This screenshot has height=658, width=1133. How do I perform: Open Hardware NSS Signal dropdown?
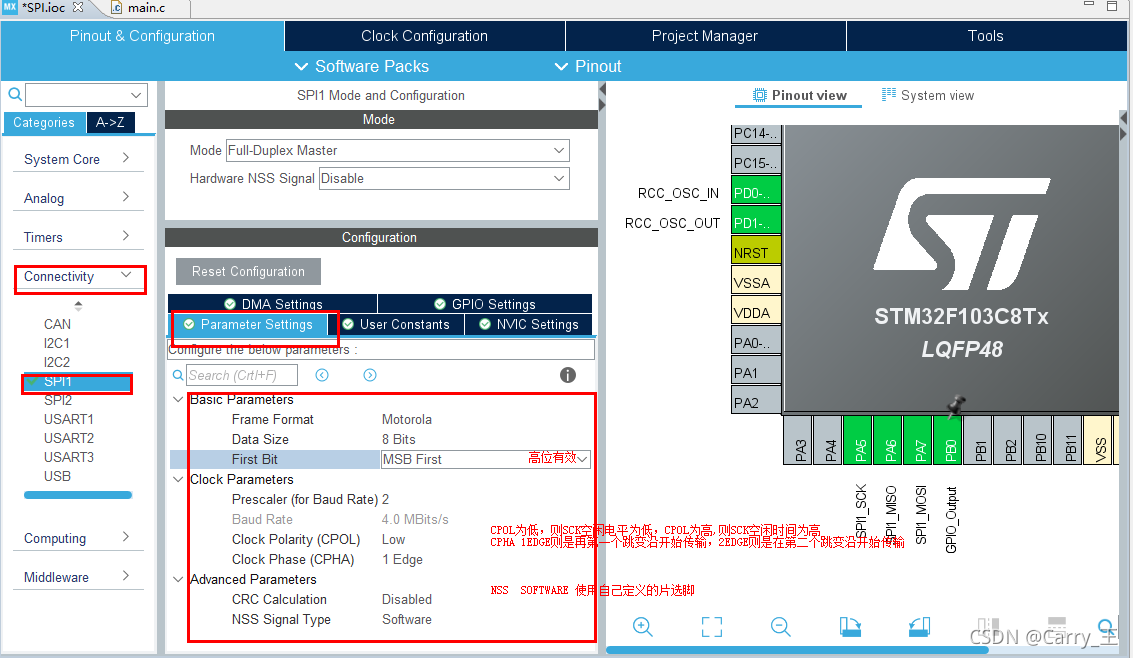(x=444, y=178)
